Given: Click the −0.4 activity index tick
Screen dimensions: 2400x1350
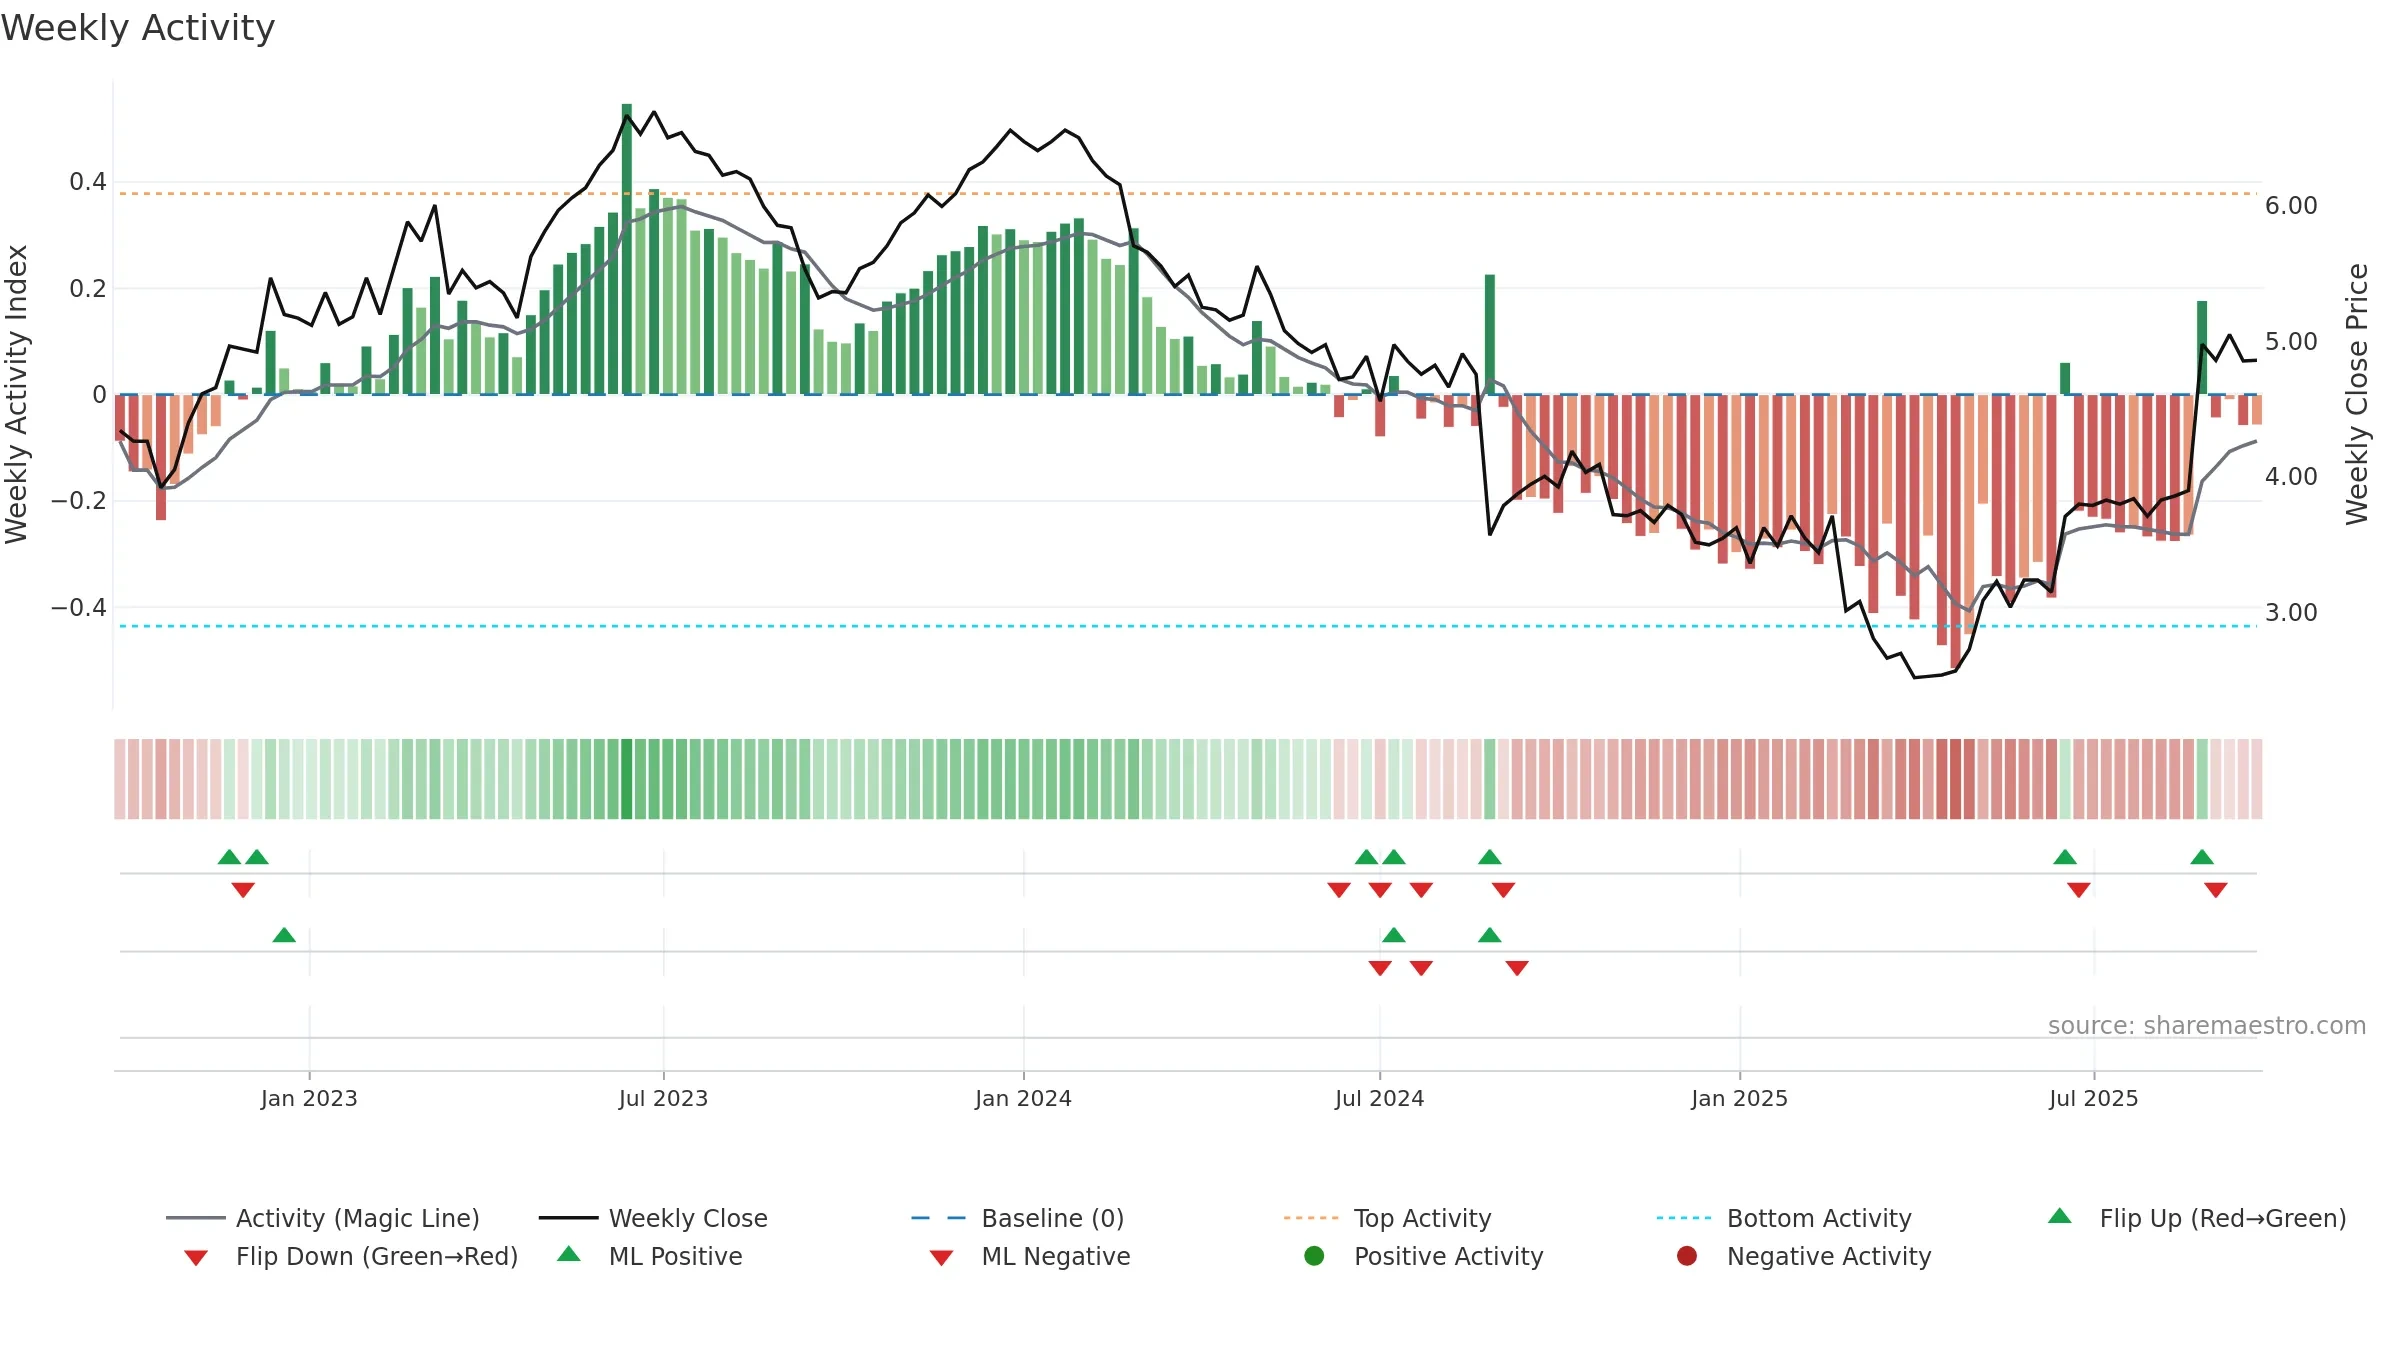Looking at the screenshot, I should pyautogui.click(x=78, y=608).
